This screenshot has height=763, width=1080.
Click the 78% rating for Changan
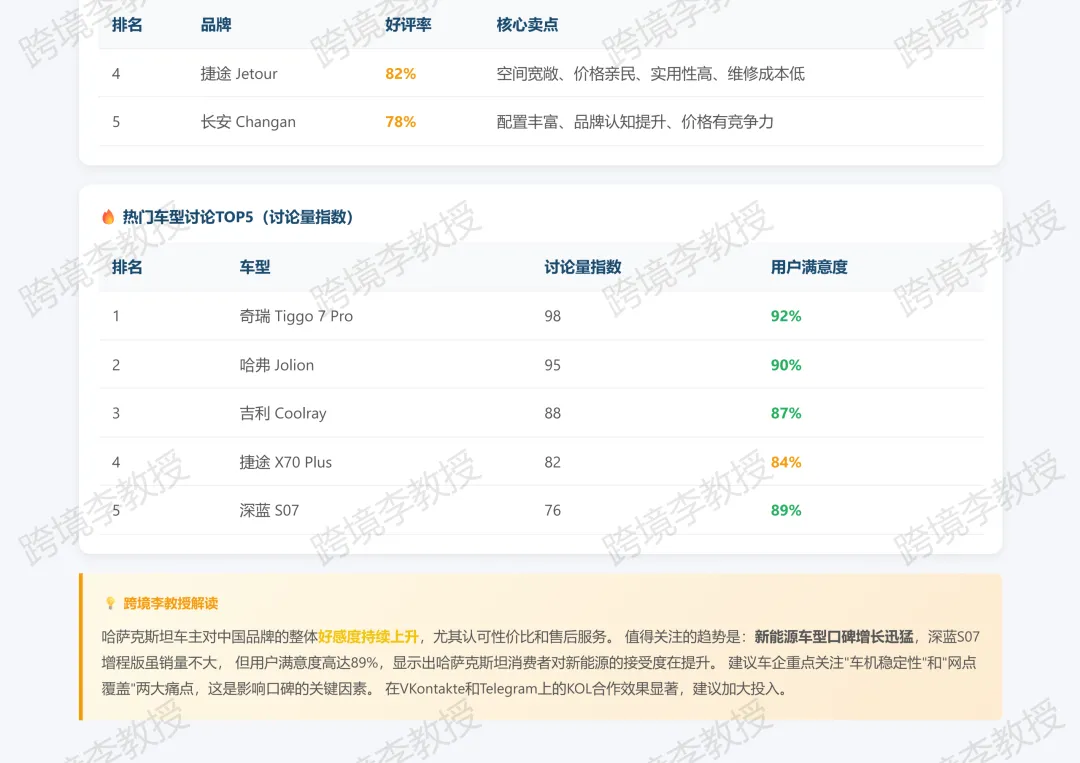coord(400,122)
